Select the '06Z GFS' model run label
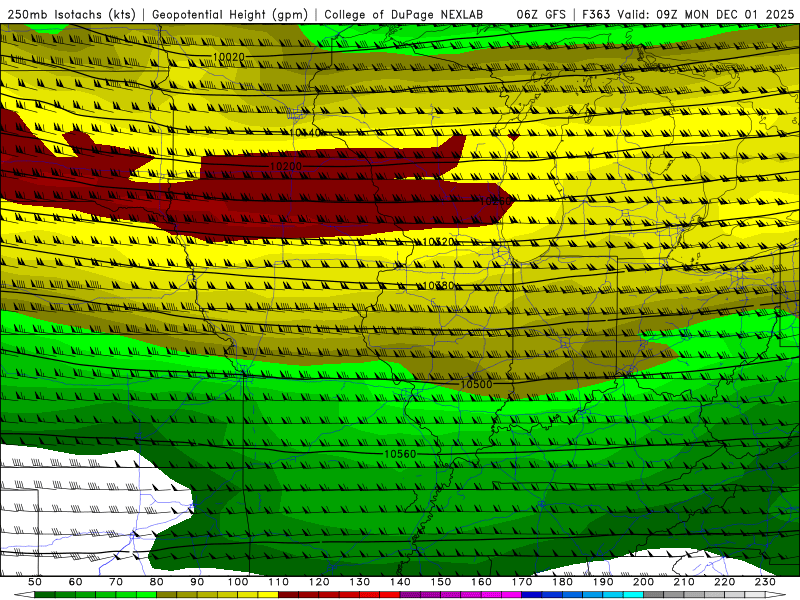The width and height of the screenshot is (800, 600). click(x=541, y=14)
